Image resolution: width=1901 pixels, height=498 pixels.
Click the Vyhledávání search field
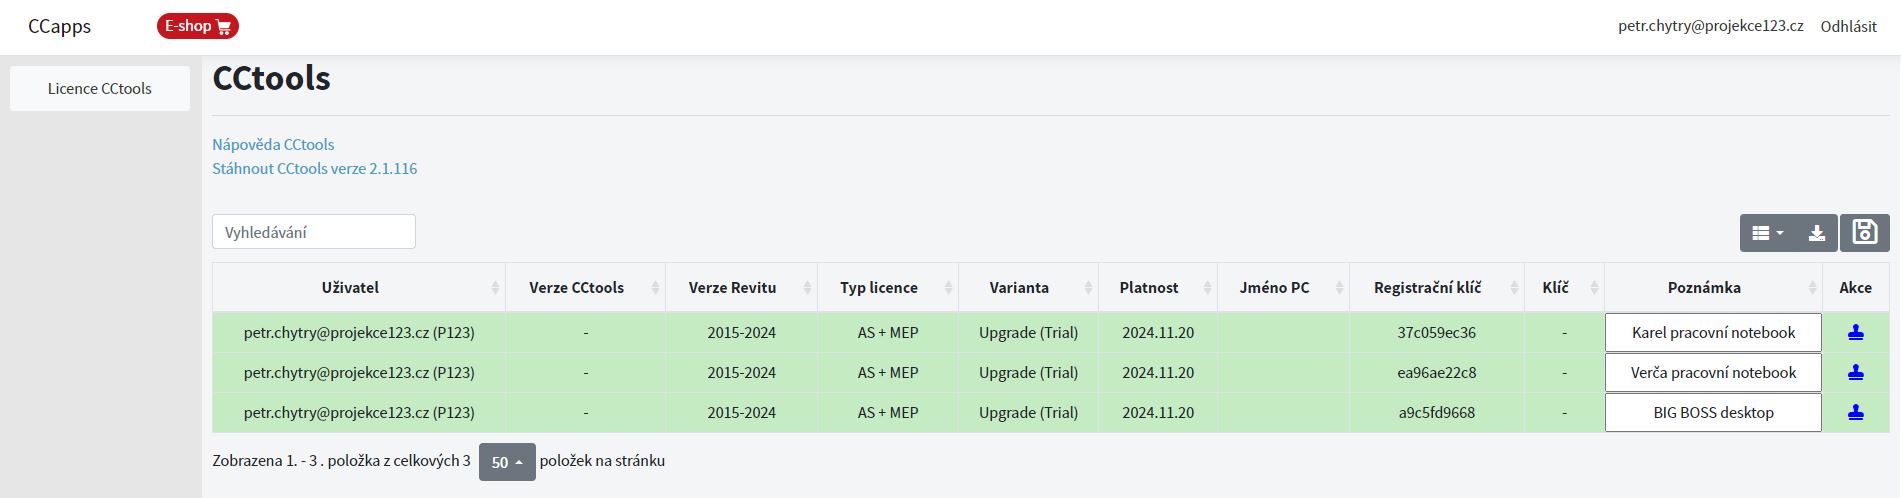pos(314,232)
